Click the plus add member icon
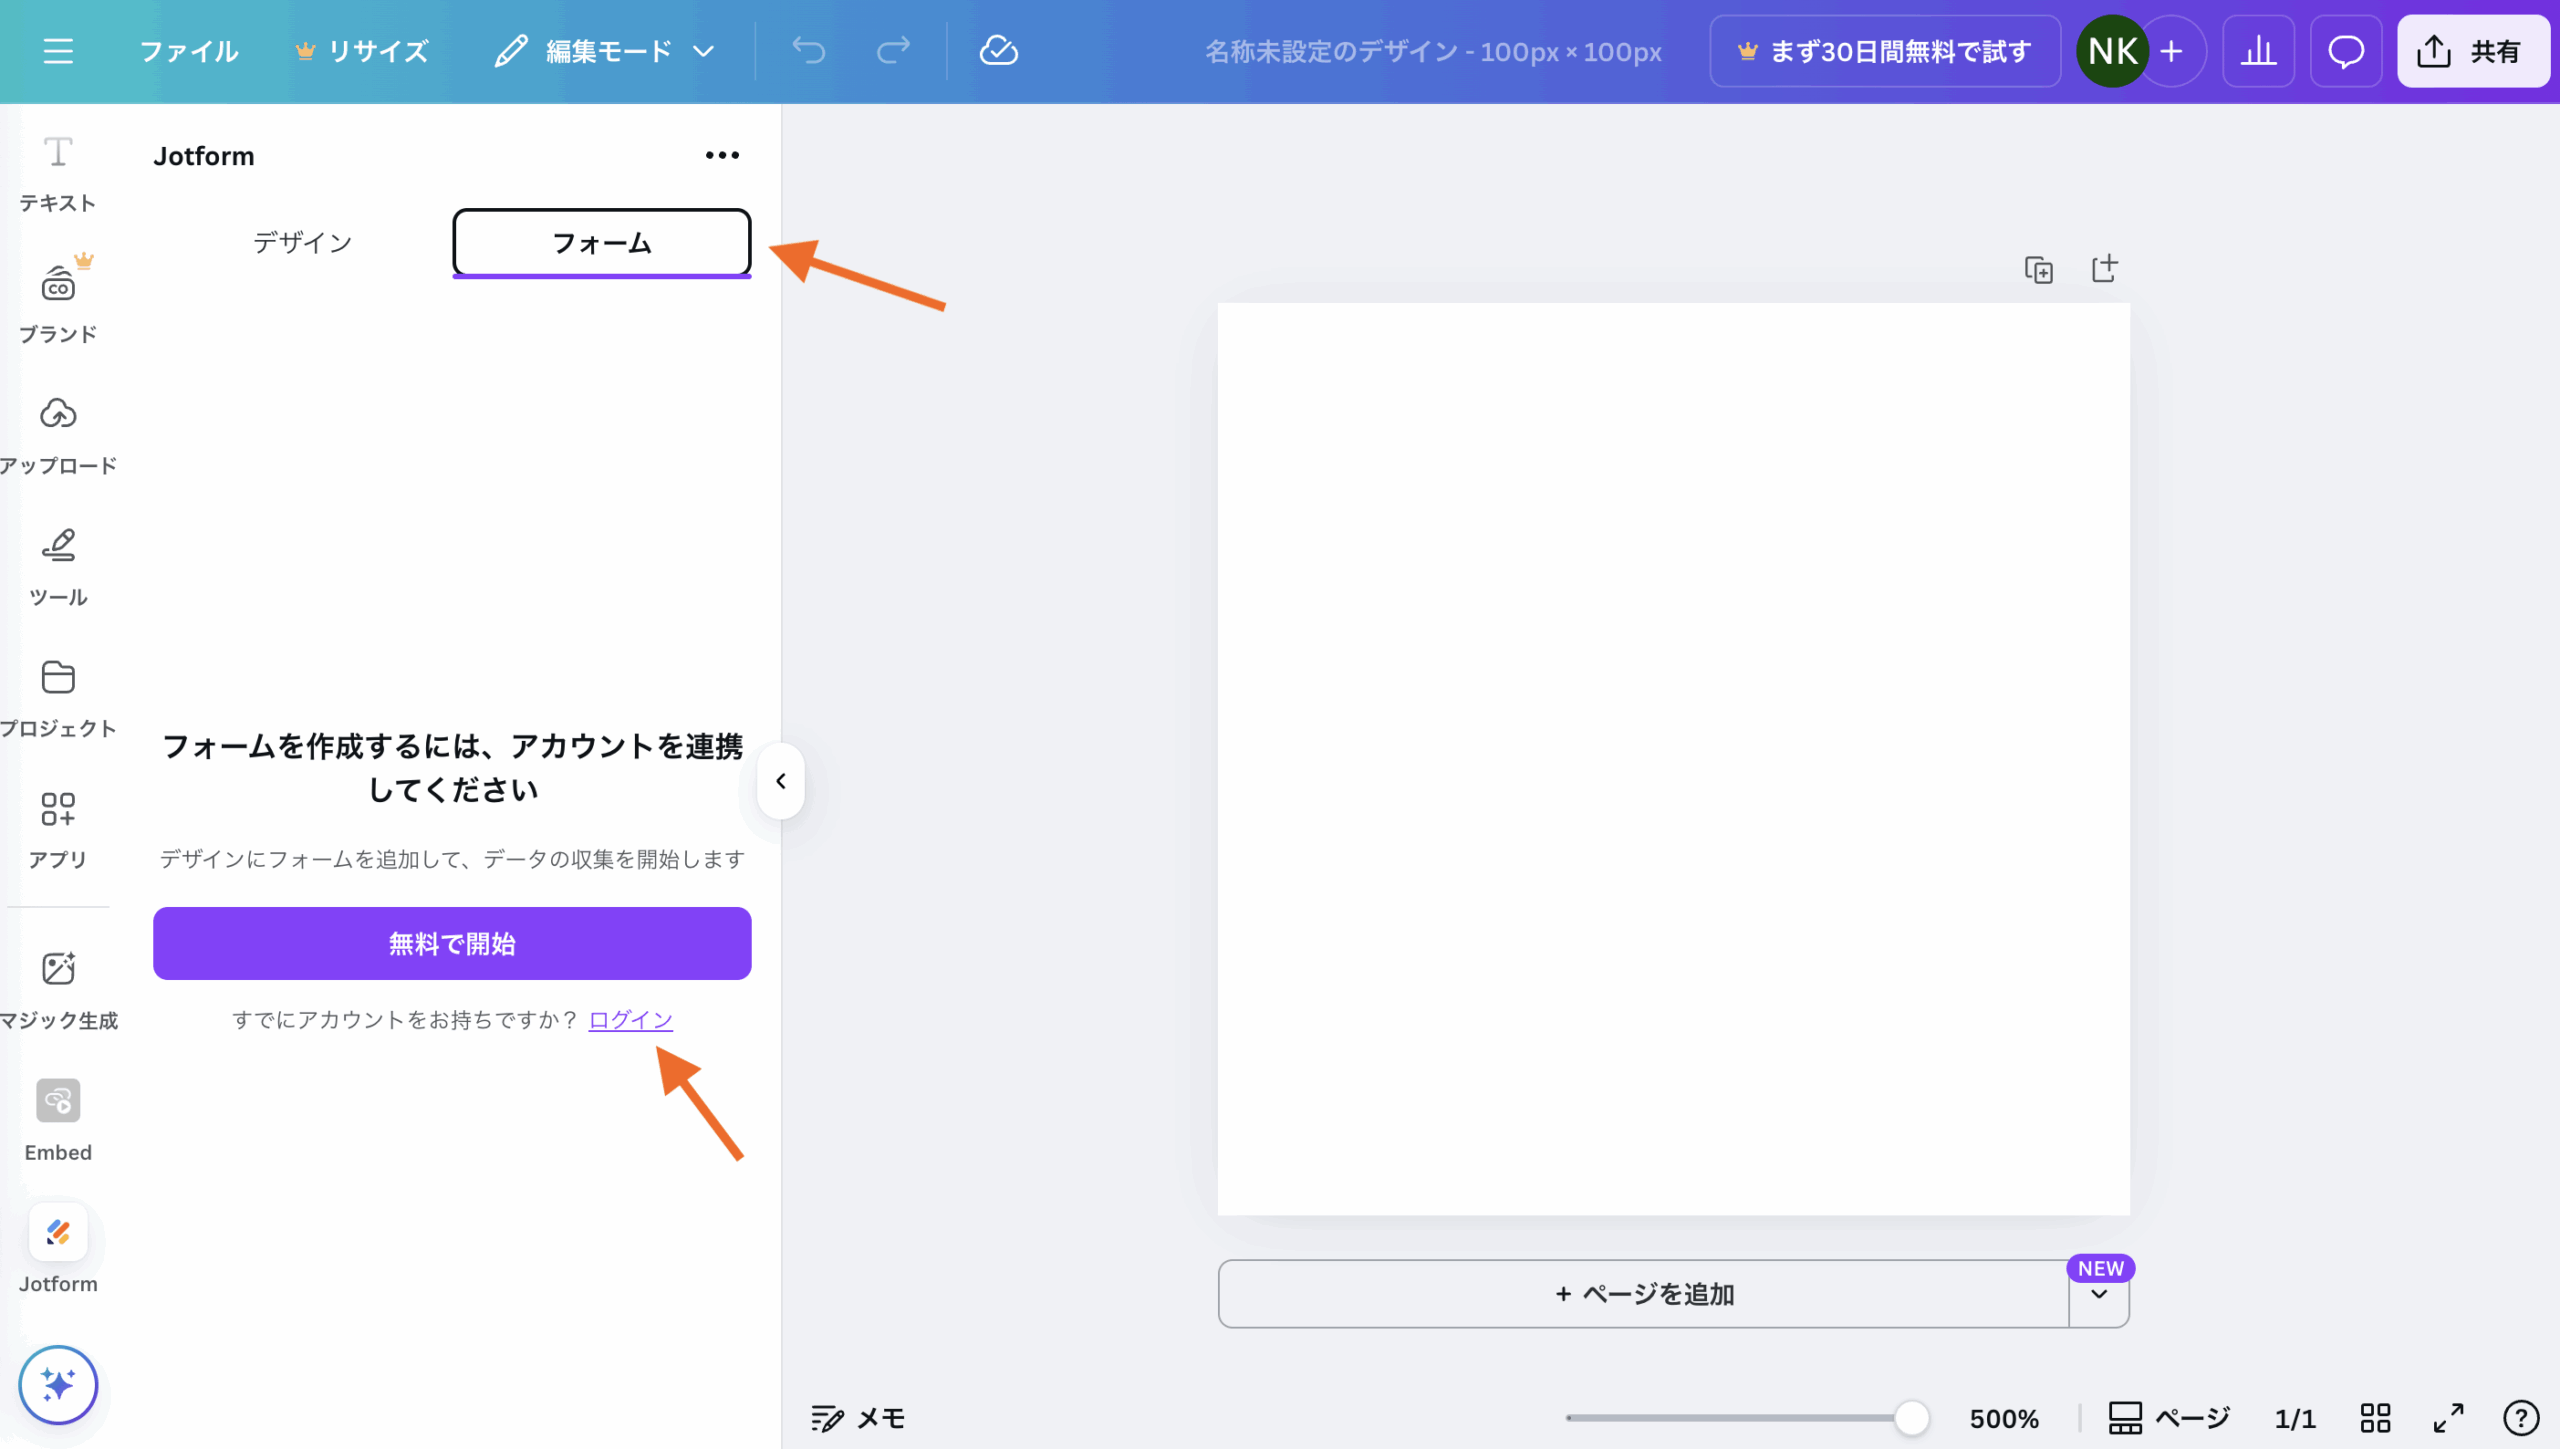 pyautogui.click(x=2171, y=51)
